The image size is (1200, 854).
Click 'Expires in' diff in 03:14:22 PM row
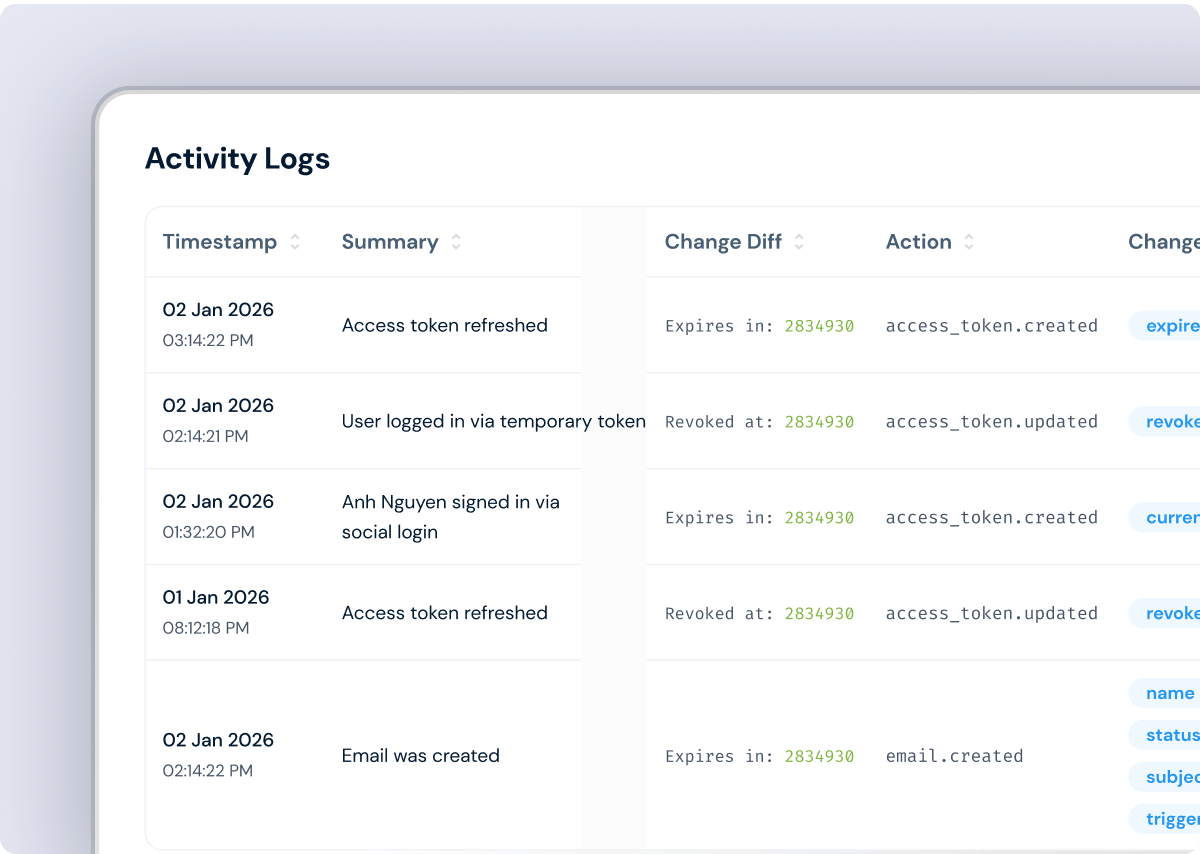point(760,326)
